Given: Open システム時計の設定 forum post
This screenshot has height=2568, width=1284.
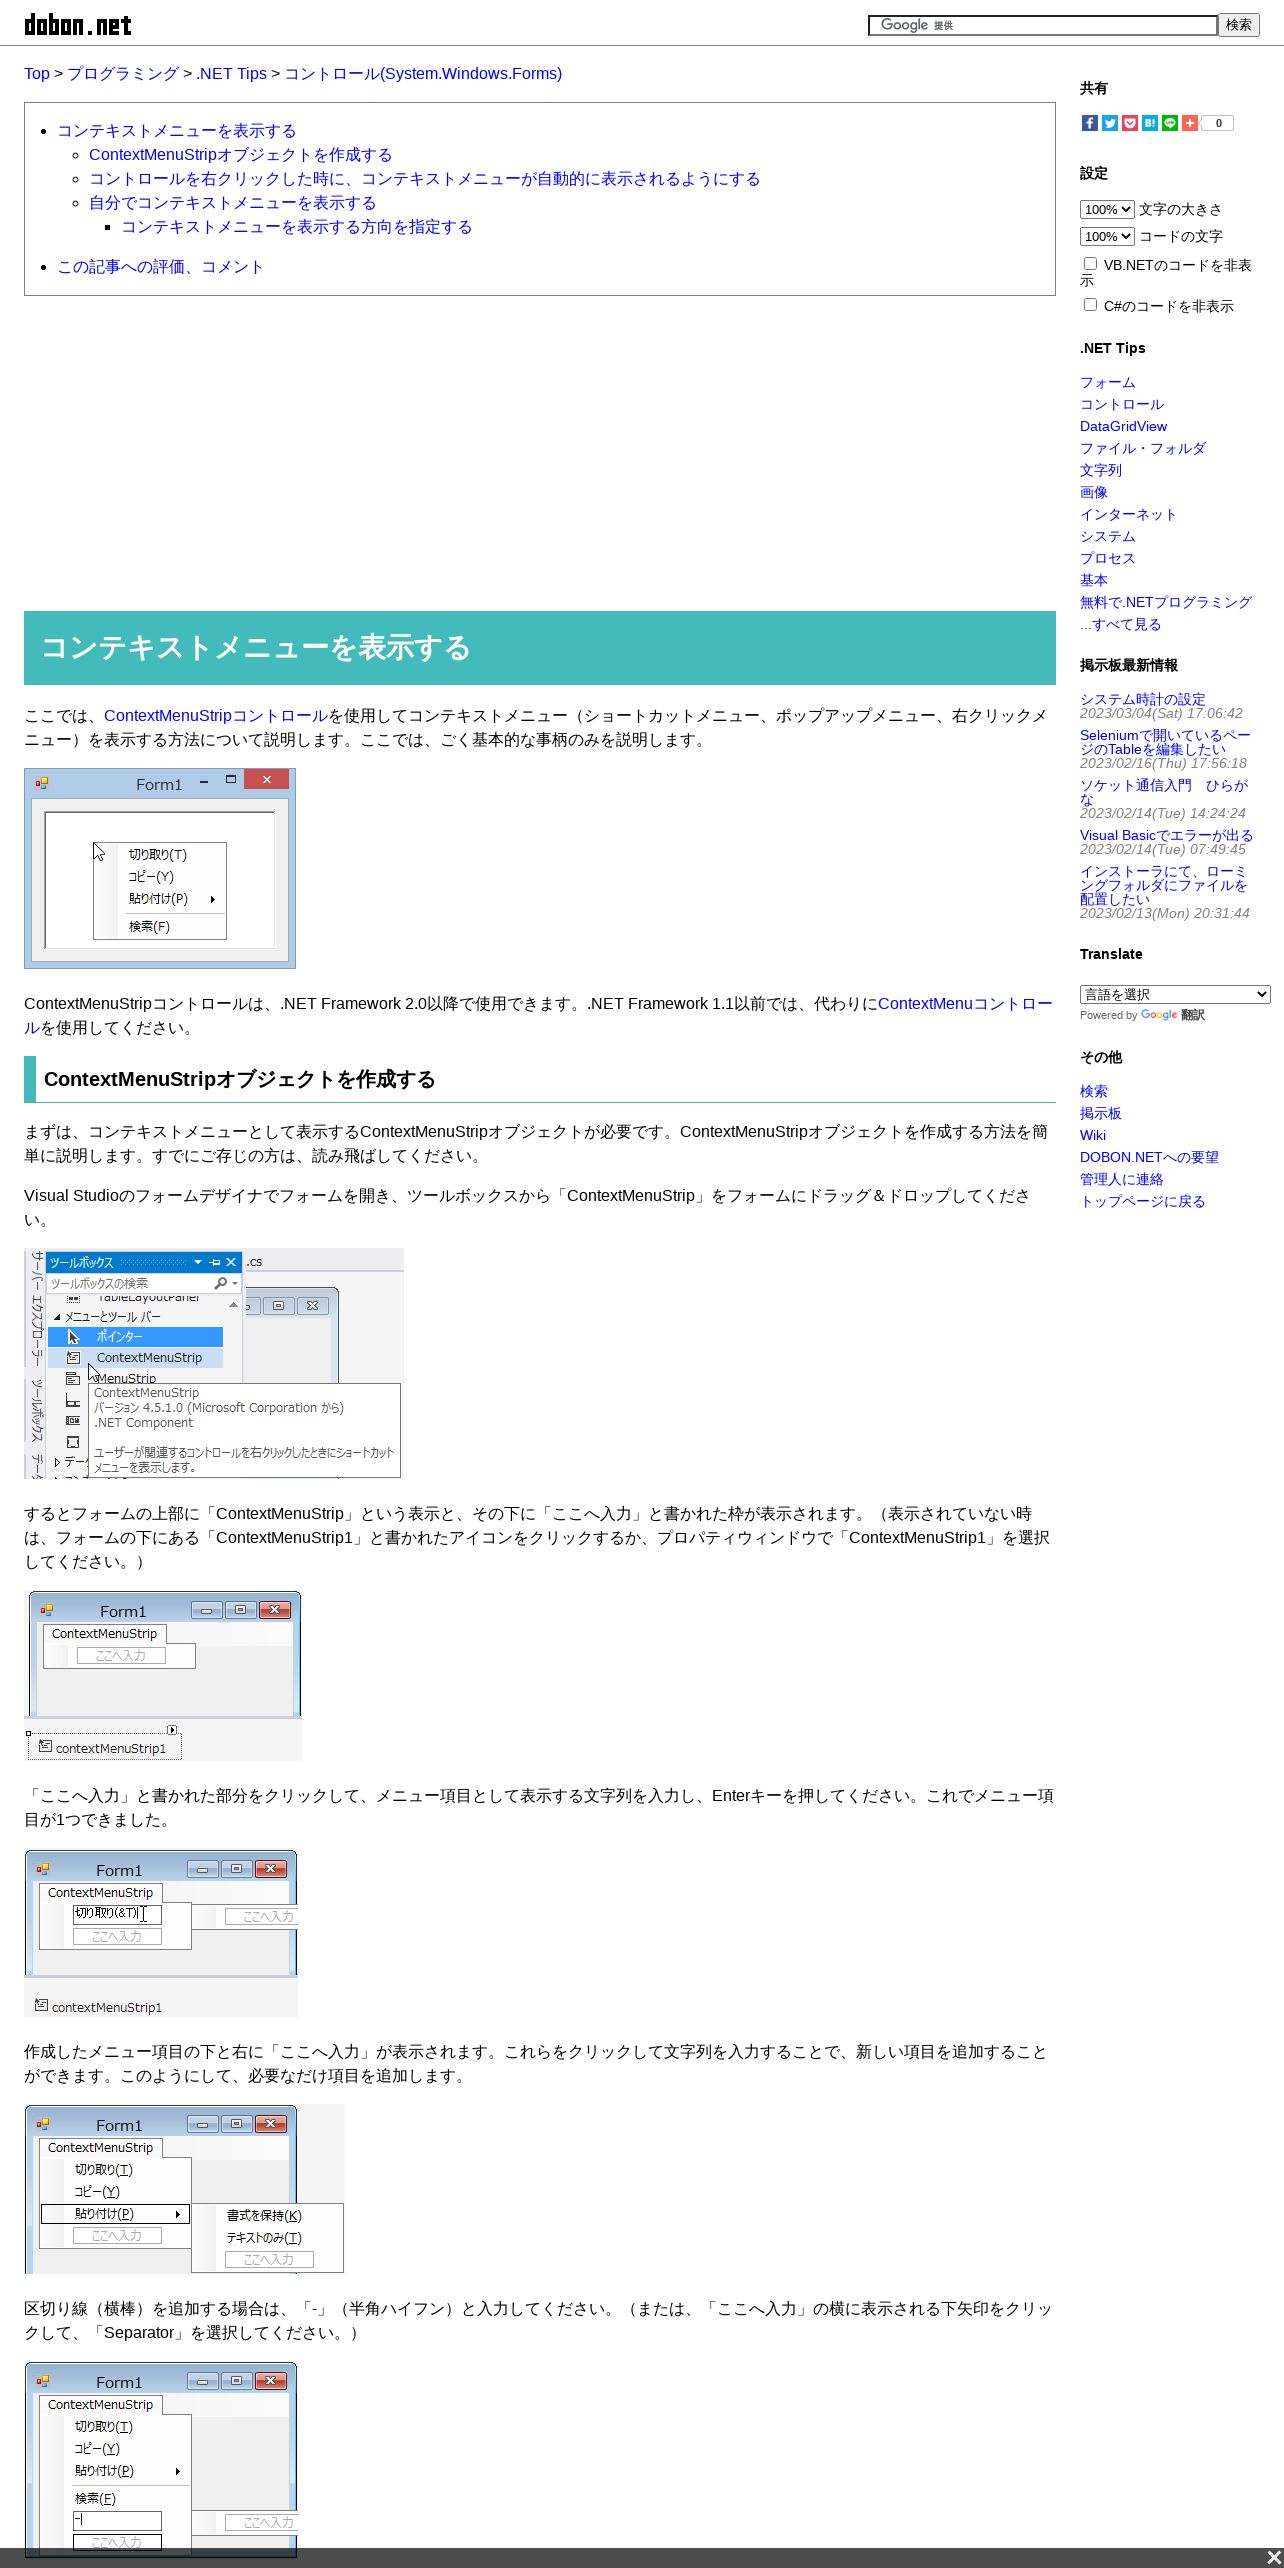Looking at the screenshot, I should point(1142,699).
